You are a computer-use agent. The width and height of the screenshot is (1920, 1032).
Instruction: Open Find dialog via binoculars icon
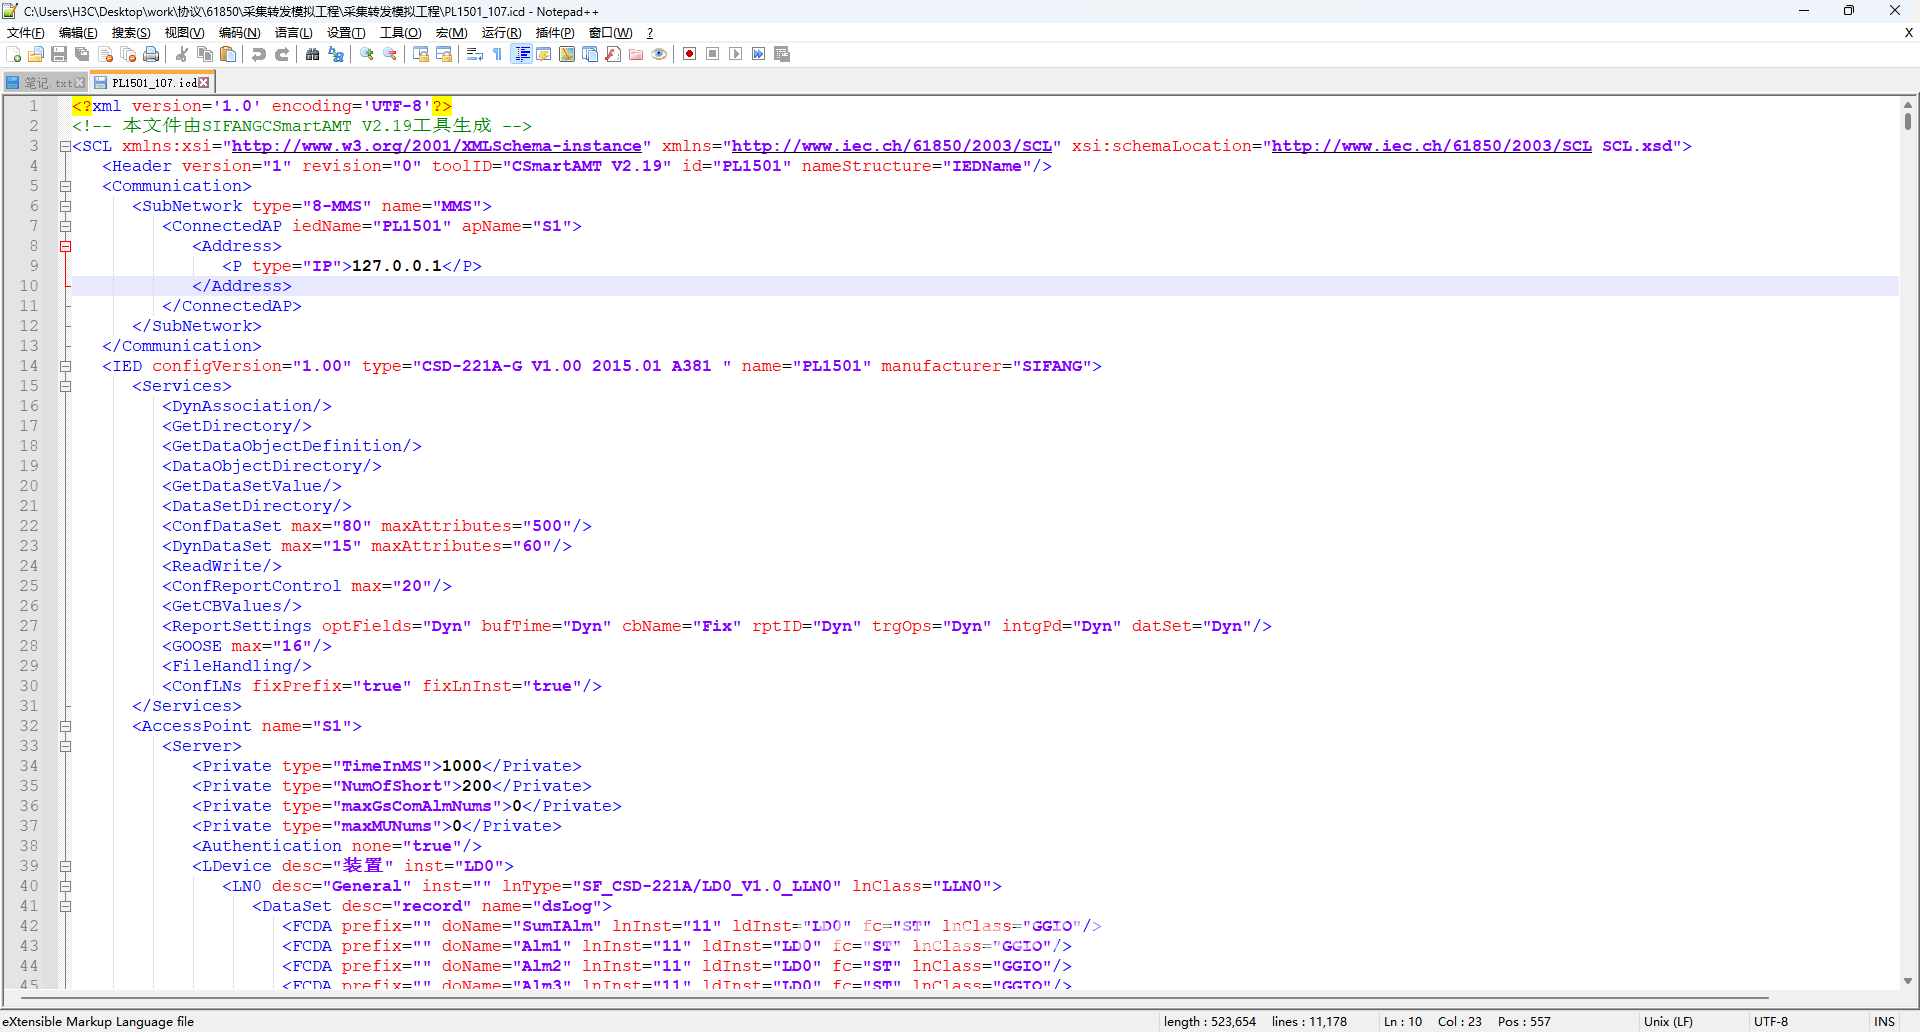(312, 54)
